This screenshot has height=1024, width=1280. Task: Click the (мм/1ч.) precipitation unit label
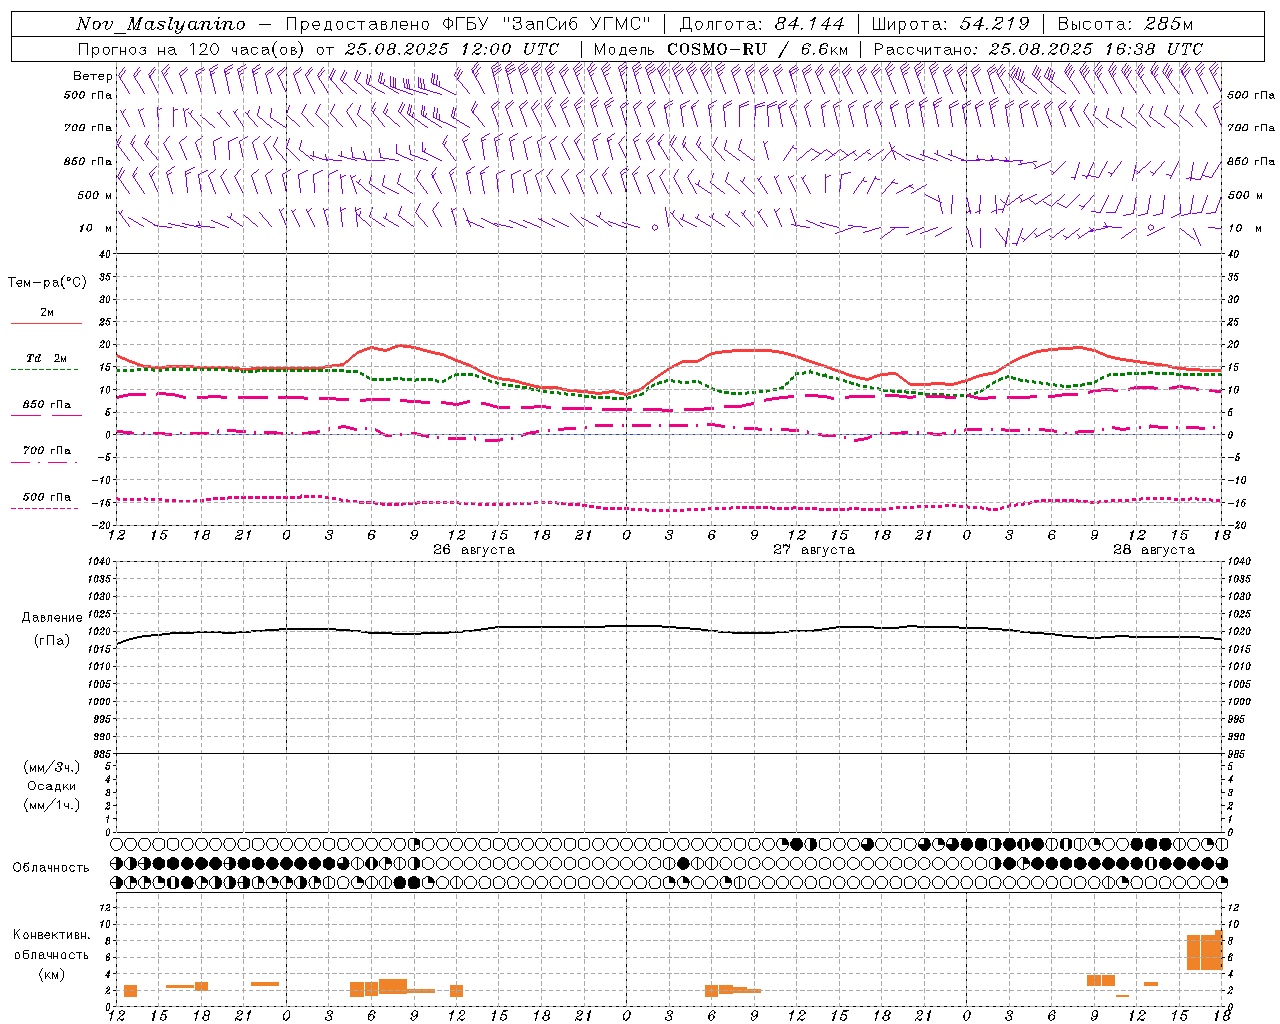click(x=52, y=805)
